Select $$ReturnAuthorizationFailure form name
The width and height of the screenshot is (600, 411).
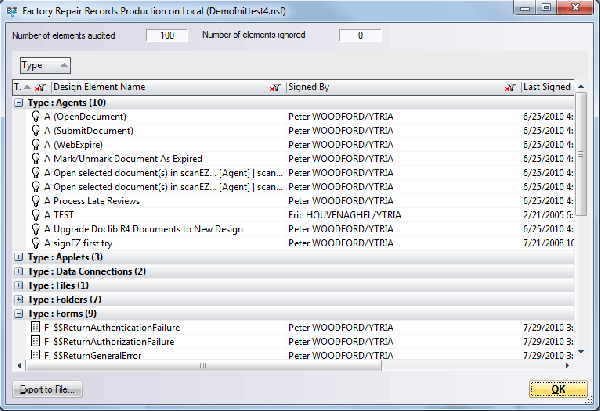[114, 341]
